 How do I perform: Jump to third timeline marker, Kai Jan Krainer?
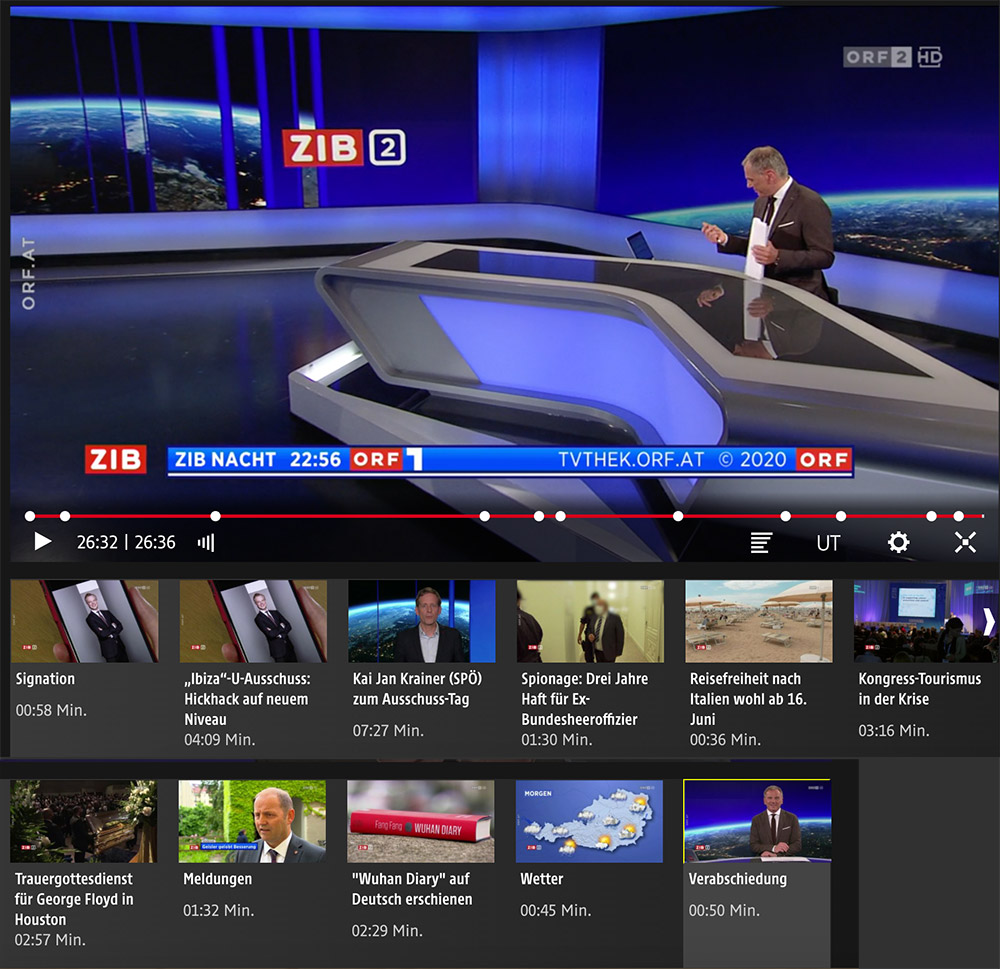216,516
